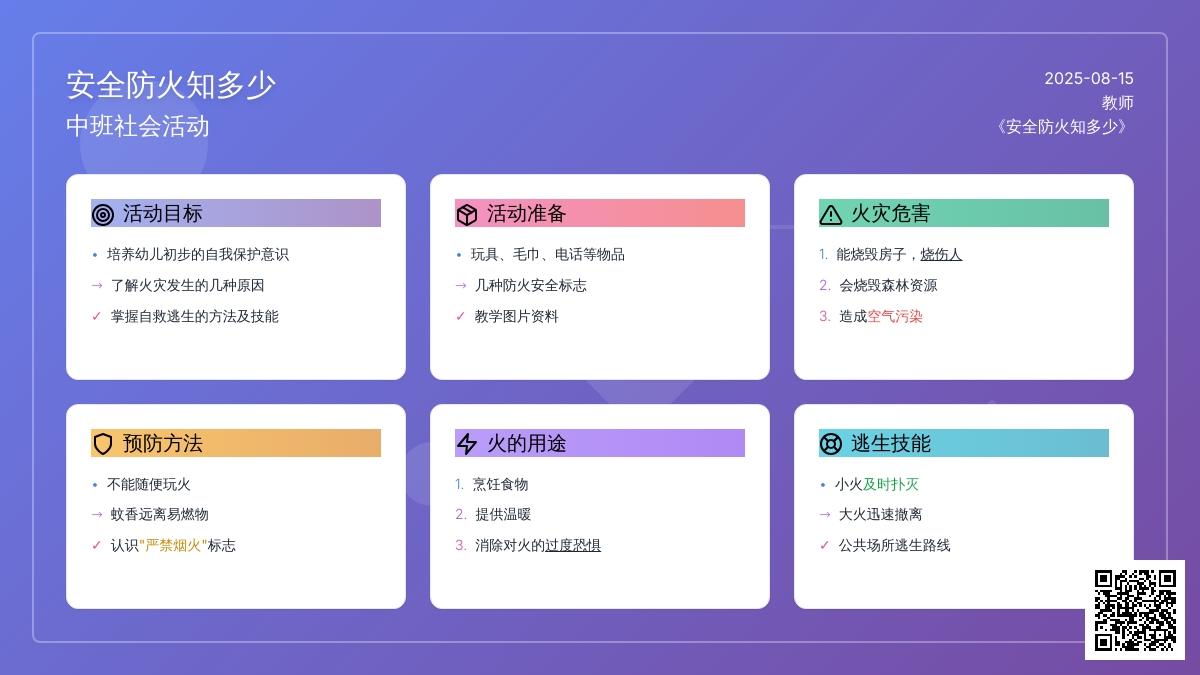1200x675 pixels.
Task: Click the date 2025-08-15
Action: (1089, 78)
